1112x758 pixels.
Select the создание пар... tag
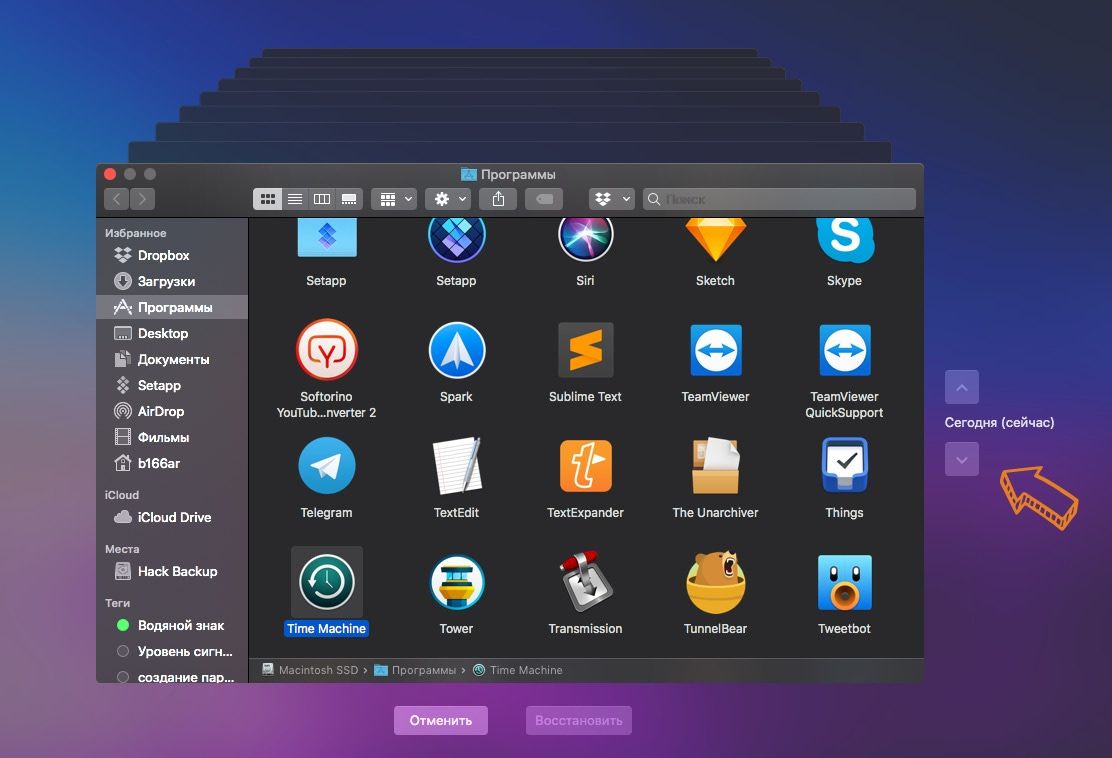(x=172, y=677)
